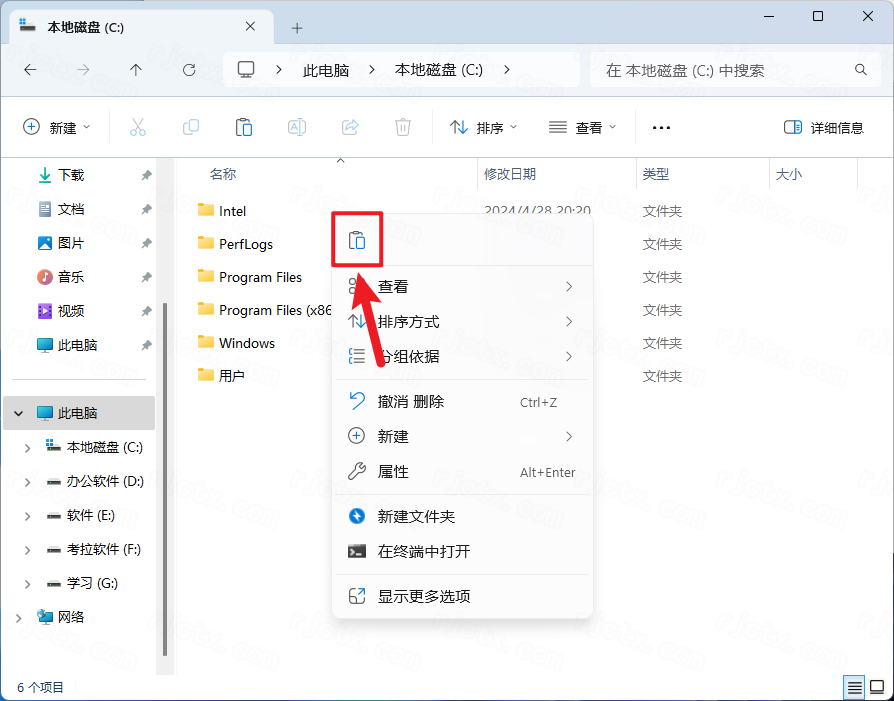Collapse the 此电脑 tree node

click(19, 413)
